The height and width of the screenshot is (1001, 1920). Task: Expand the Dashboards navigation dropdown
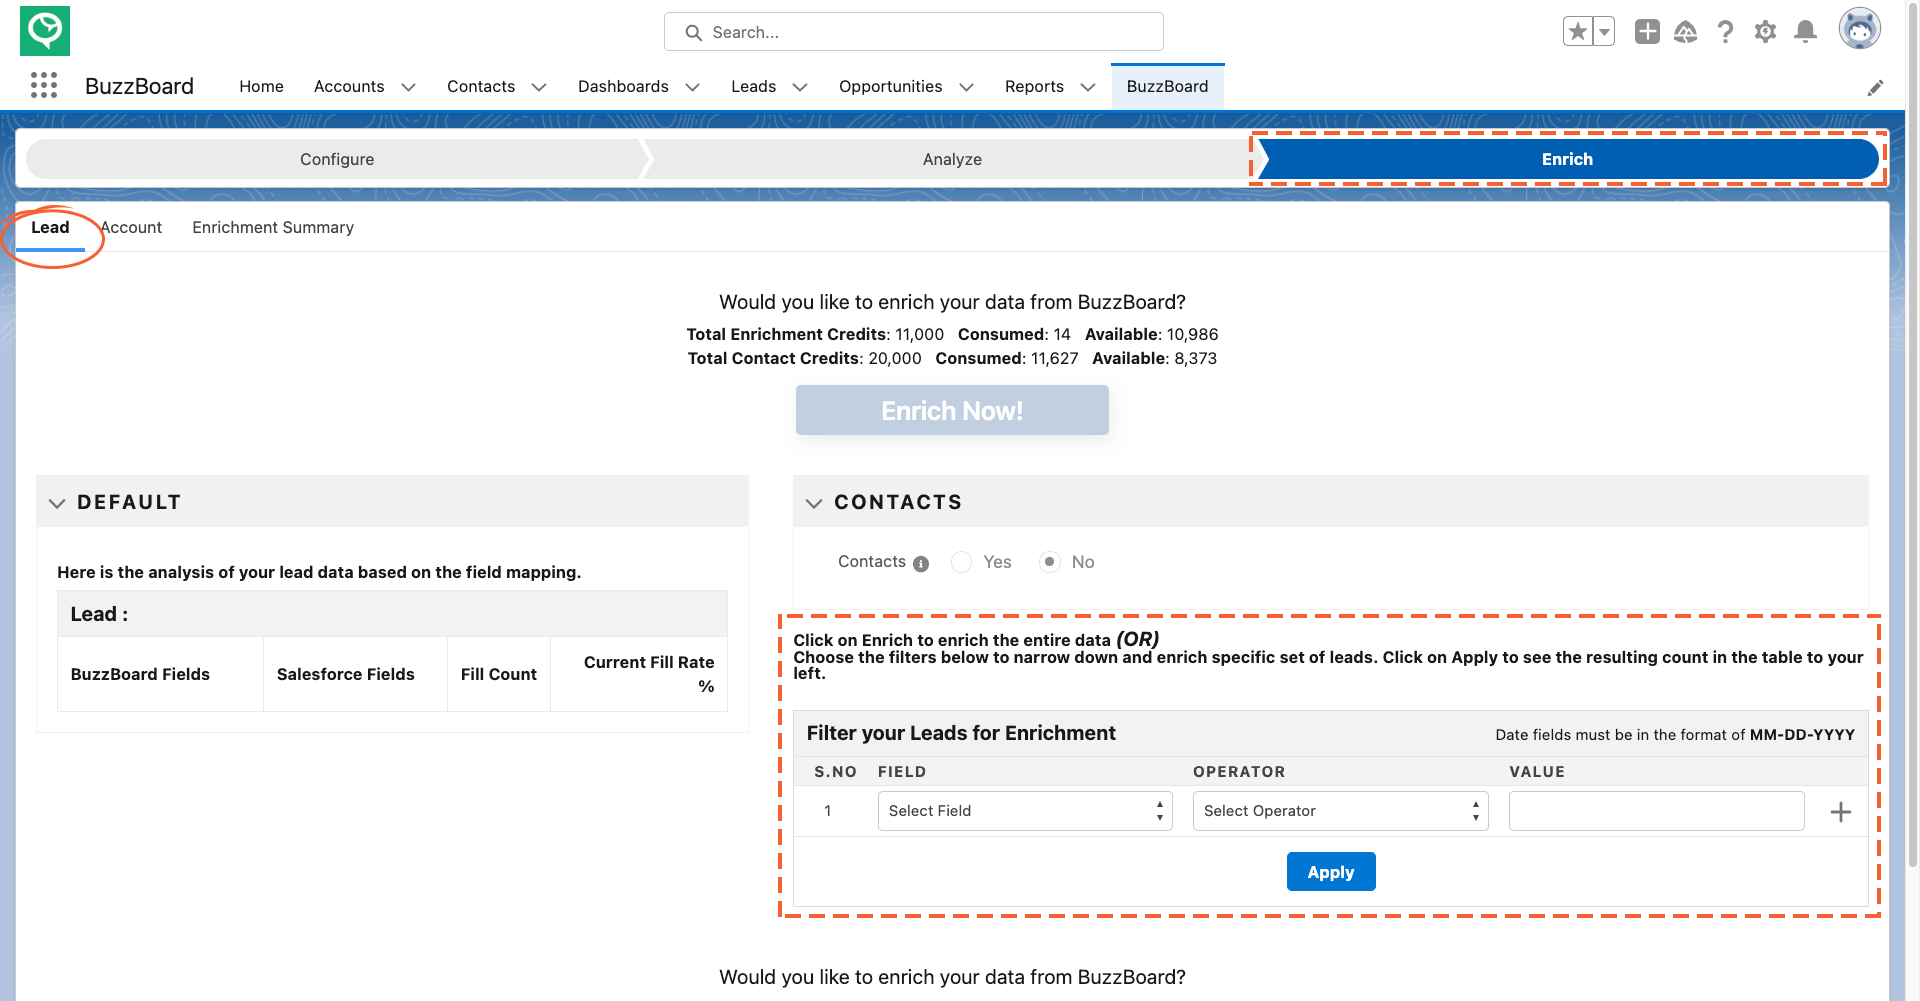pos(692,87)
